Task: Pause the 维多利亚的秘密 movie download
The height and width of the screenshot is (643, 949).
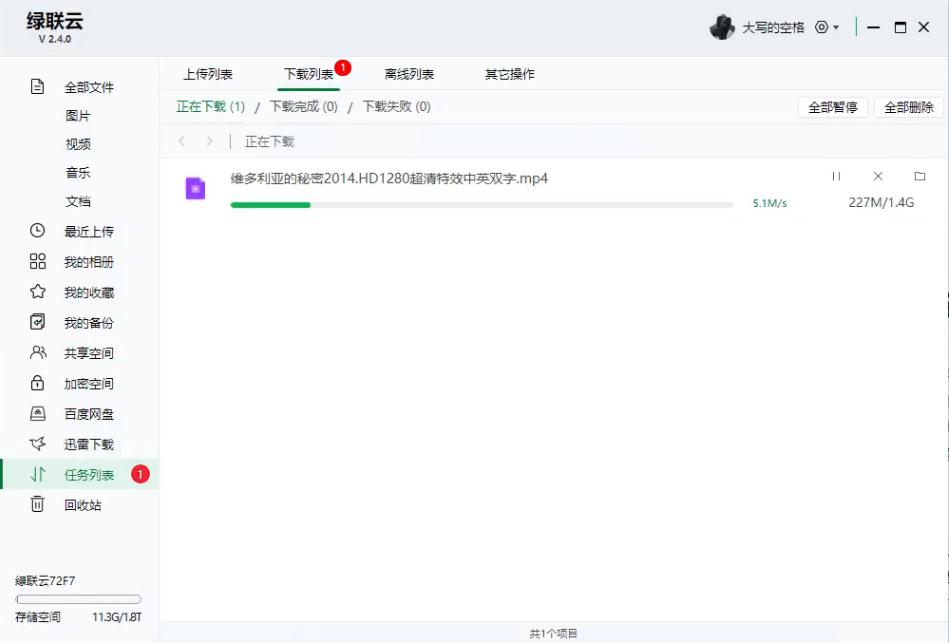Action: click(837, 175)
